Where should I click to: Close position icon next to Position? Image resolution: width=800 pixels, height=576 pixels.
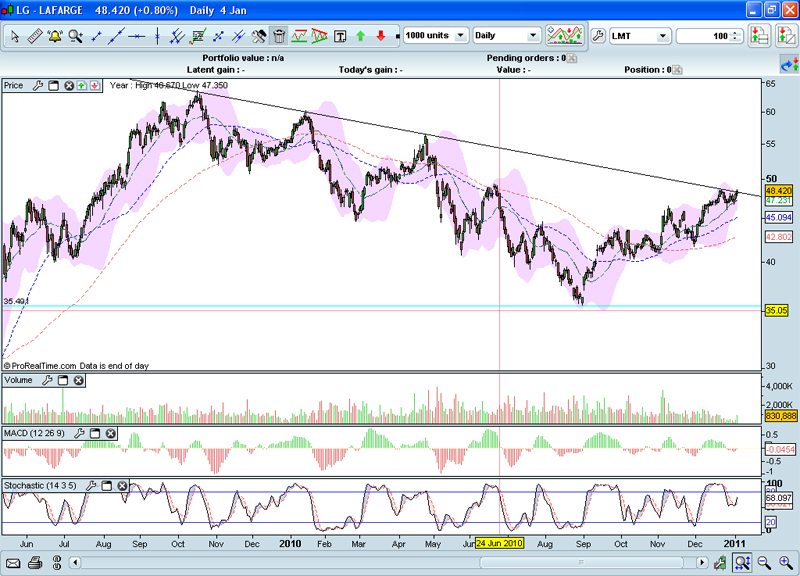click(x=677, y=70)
